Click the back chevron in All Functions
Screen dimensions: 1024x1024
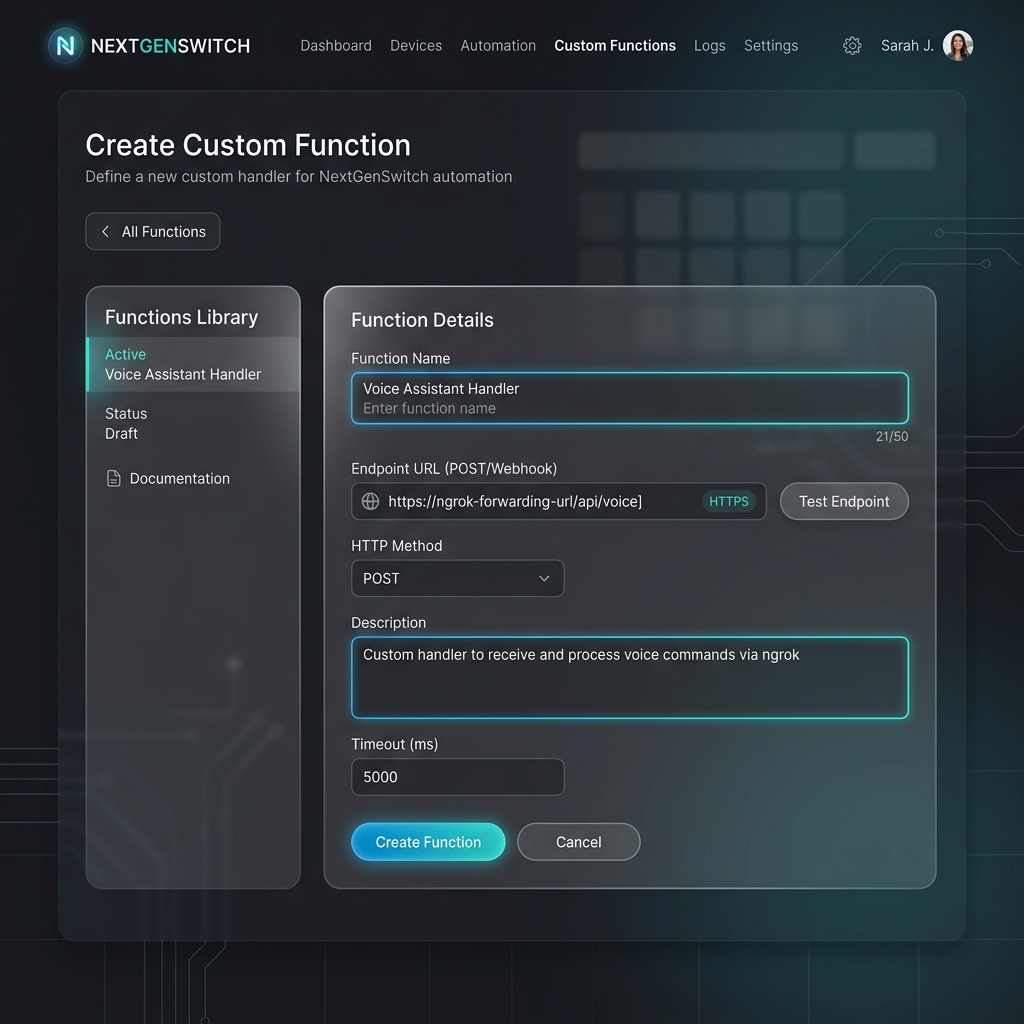click(105, 232)
